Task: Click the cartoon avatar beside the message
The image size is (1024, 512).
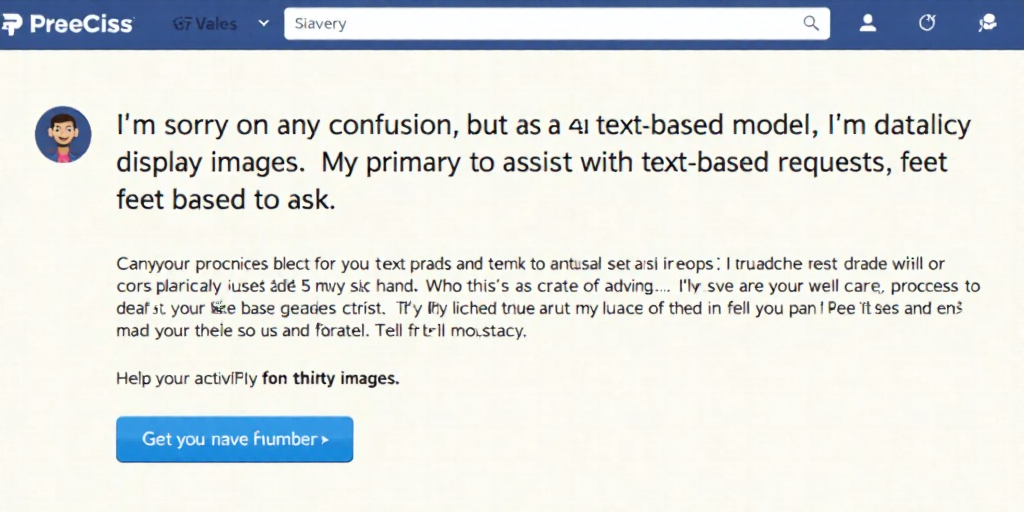Action: (x=63, y=135)
